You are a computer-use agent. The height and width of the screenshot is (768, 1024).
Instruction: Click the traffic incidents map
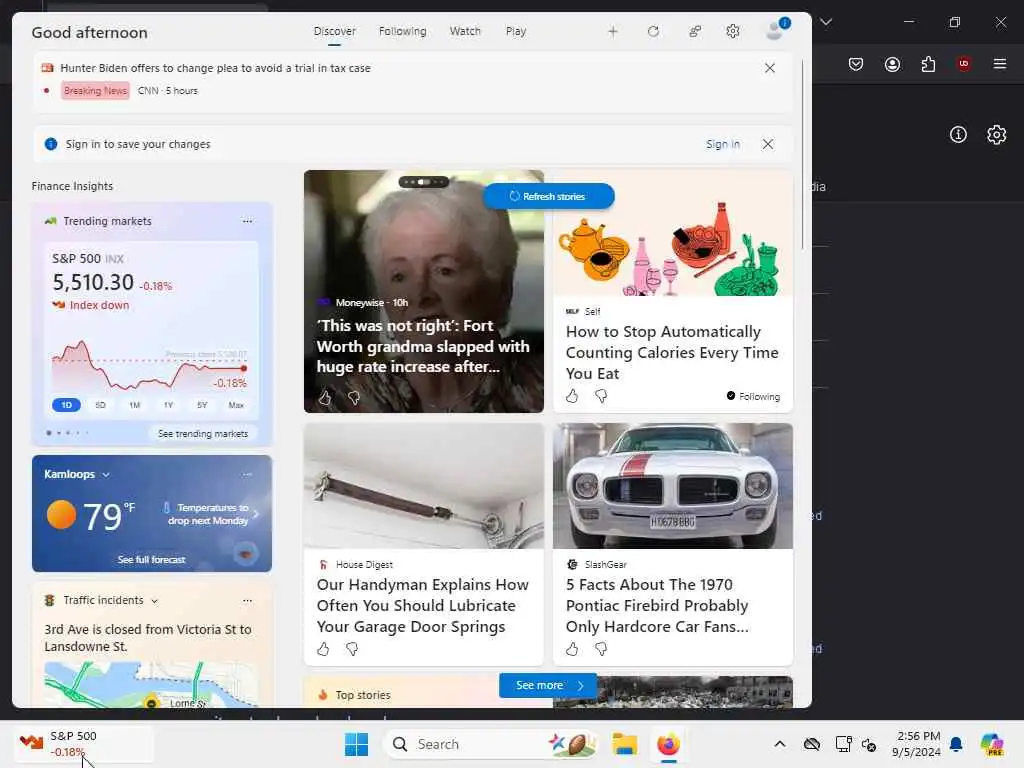pyautogui.click(x=152, y=684)
